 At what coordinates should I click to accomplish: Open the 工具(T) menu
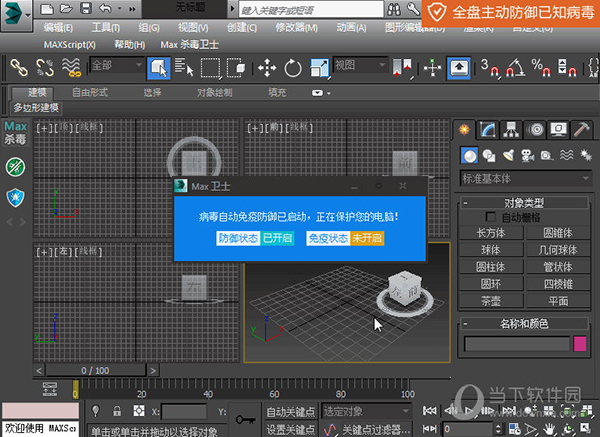click(106, 28)
